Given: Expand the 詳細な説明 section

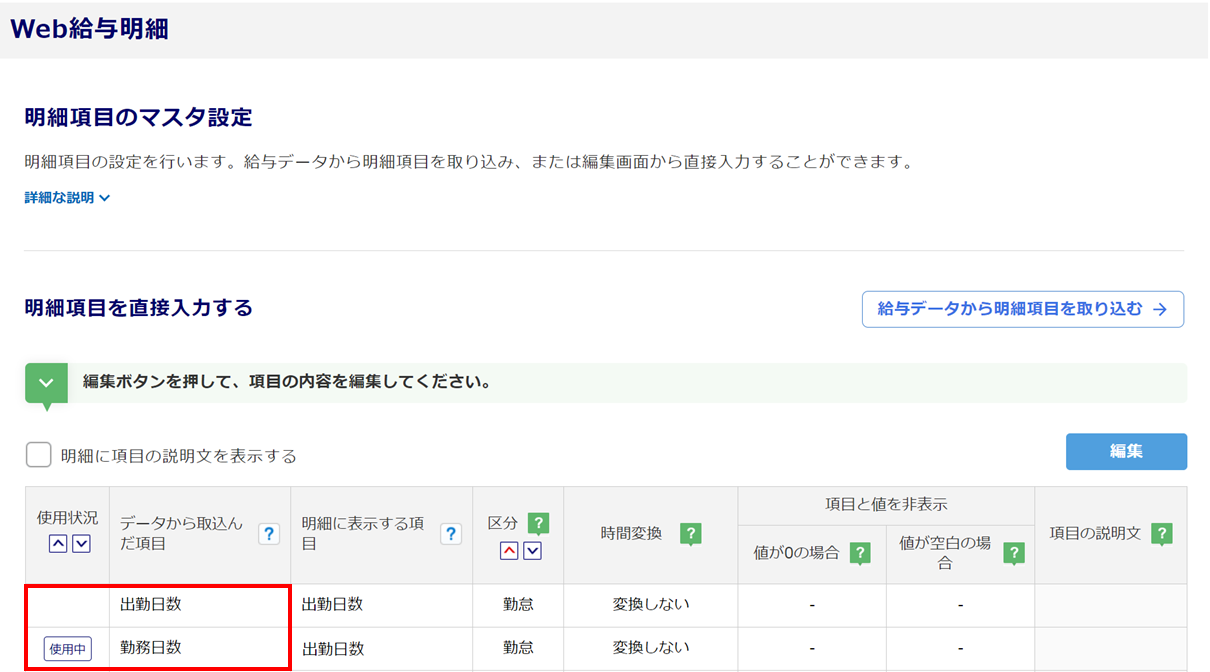Looking at the screenshot, I should point(67,198).
